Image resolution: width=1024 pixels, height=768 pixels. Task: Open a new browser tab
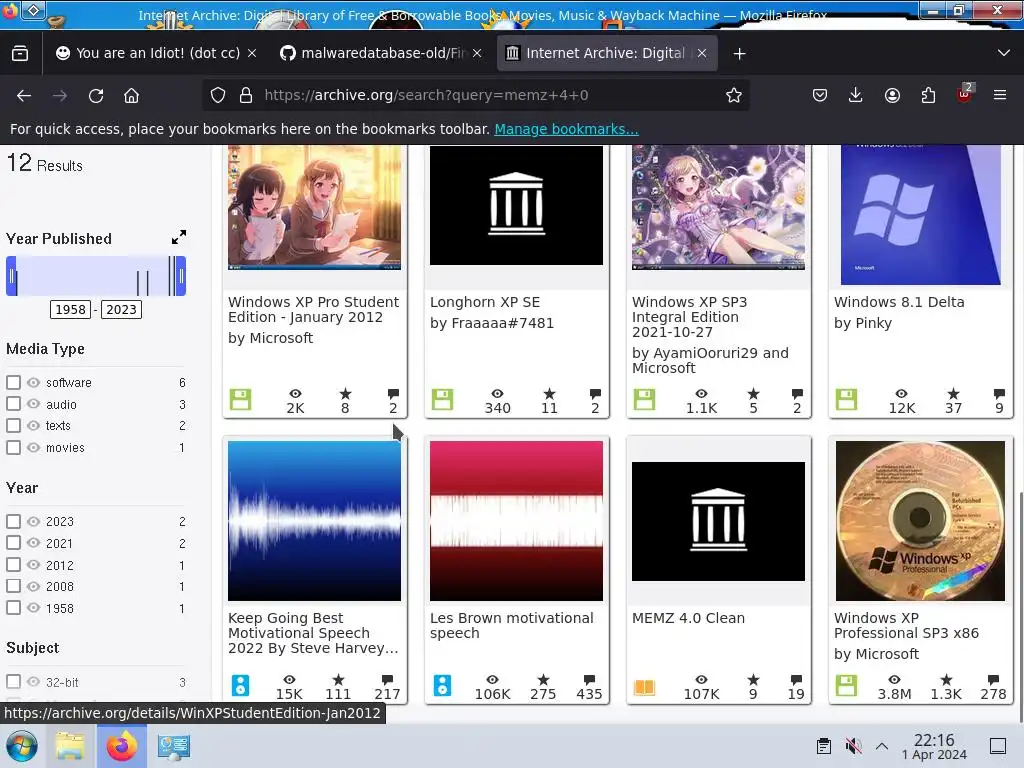(739, 54)
